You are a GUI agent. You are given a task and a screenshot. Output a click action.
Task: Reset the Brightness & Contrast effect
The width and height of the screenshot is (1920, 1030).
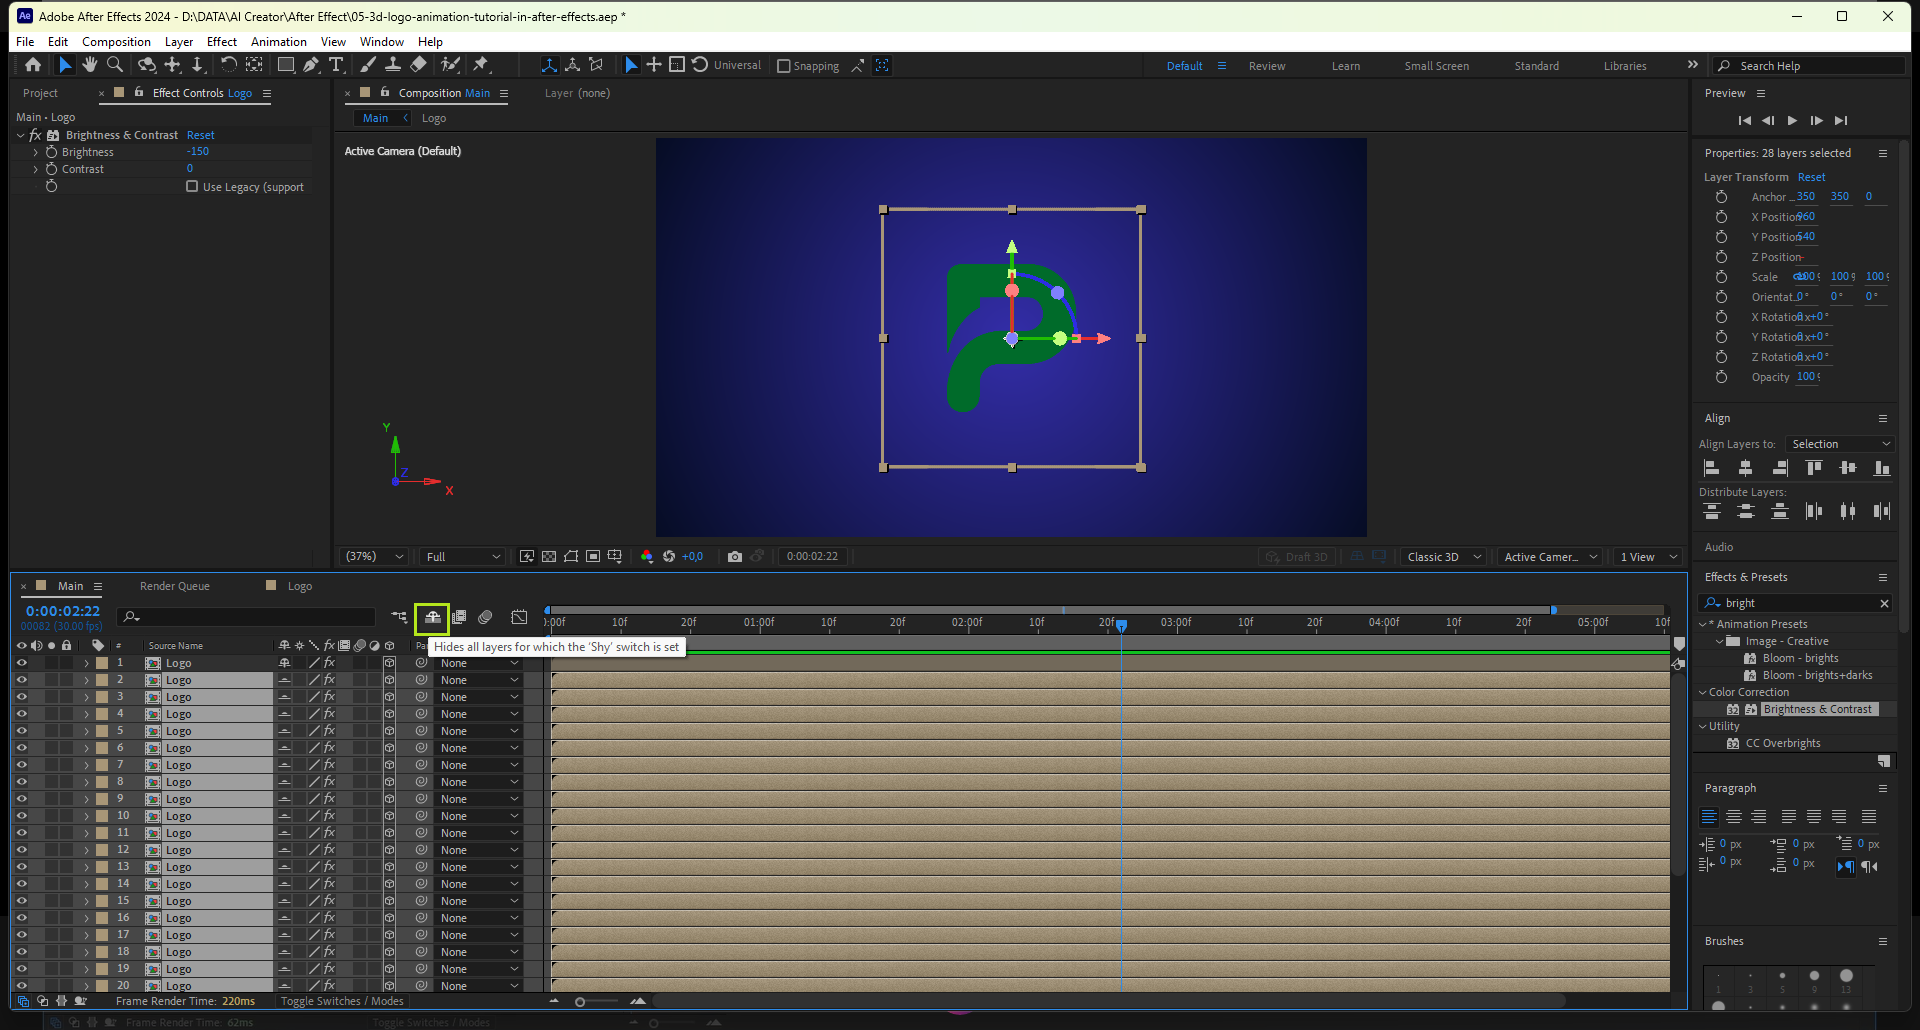200,135
